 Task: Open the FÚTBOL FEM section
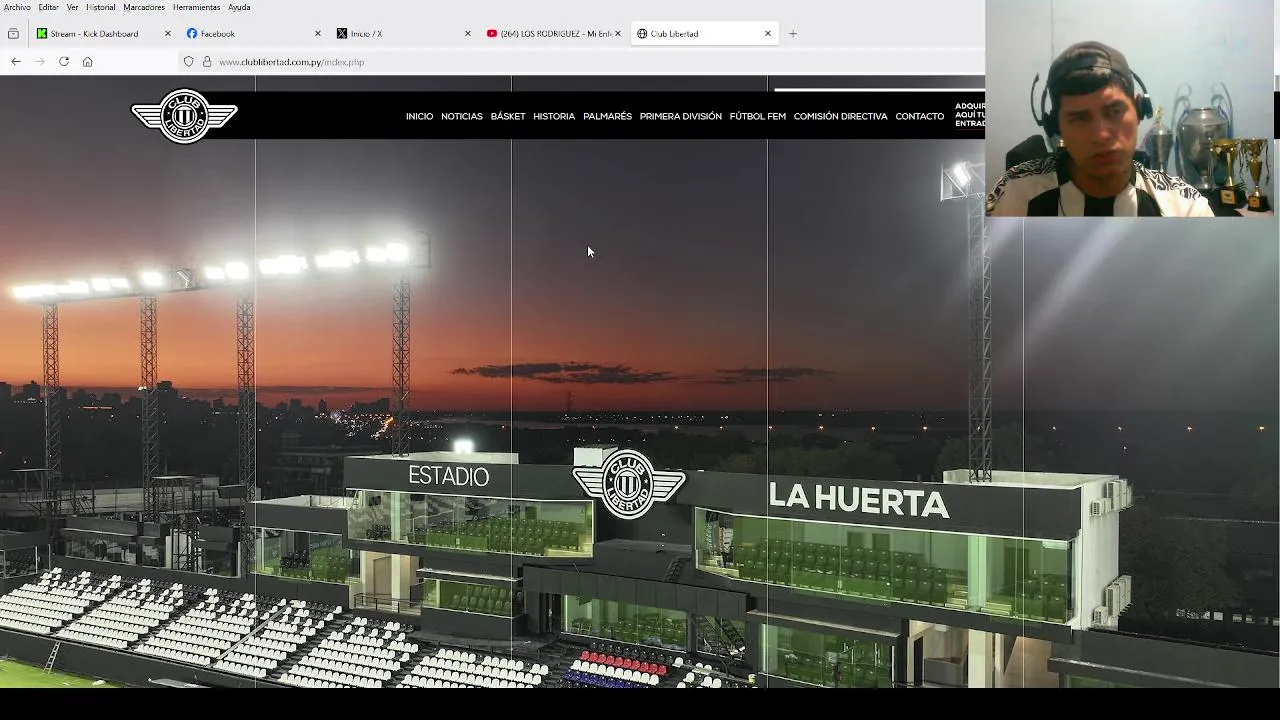[757, 117]
